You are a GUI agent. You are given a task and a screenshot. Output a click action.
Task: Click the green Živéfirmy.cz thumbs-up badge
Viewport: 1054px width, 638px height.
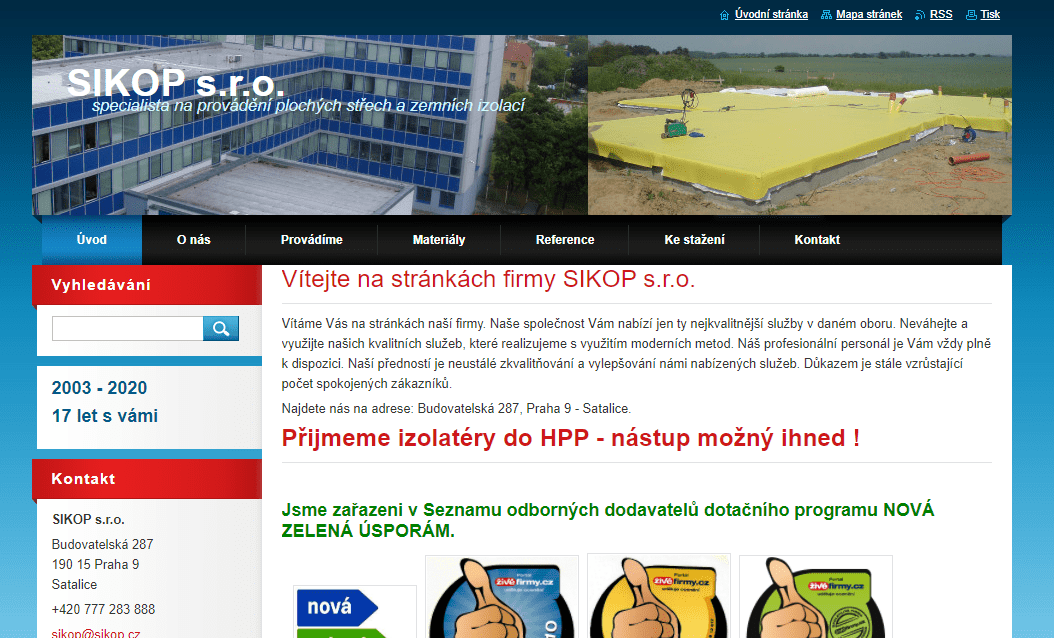coord(816,597)
